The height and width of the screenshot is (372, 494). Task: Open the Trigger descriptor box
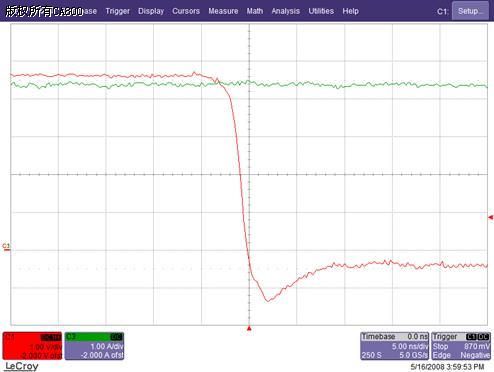tap(461, 346)
